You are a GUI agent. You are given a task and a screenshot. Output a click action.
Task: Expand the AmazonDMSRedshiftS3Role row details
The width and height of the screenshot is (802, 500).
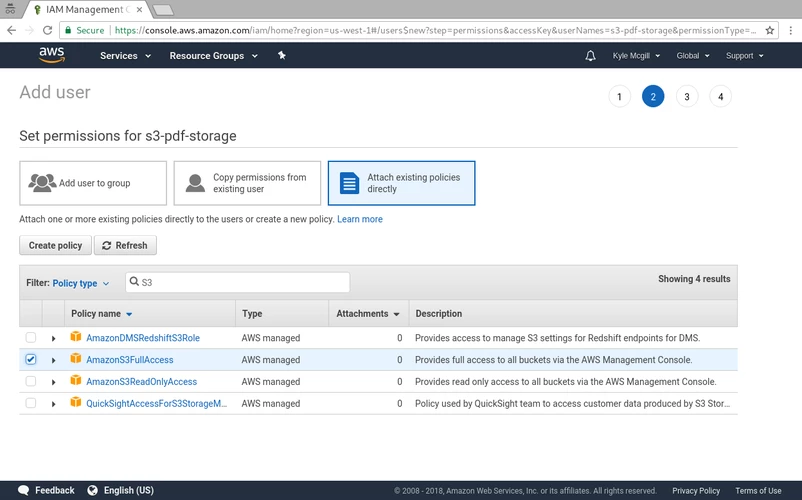pos(53,338)
